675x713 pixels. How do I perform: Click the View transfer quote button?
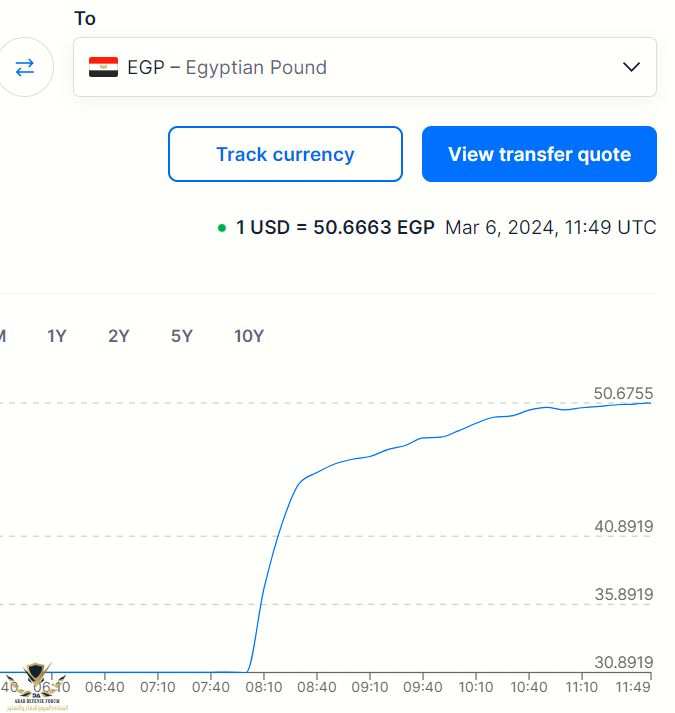539,154
